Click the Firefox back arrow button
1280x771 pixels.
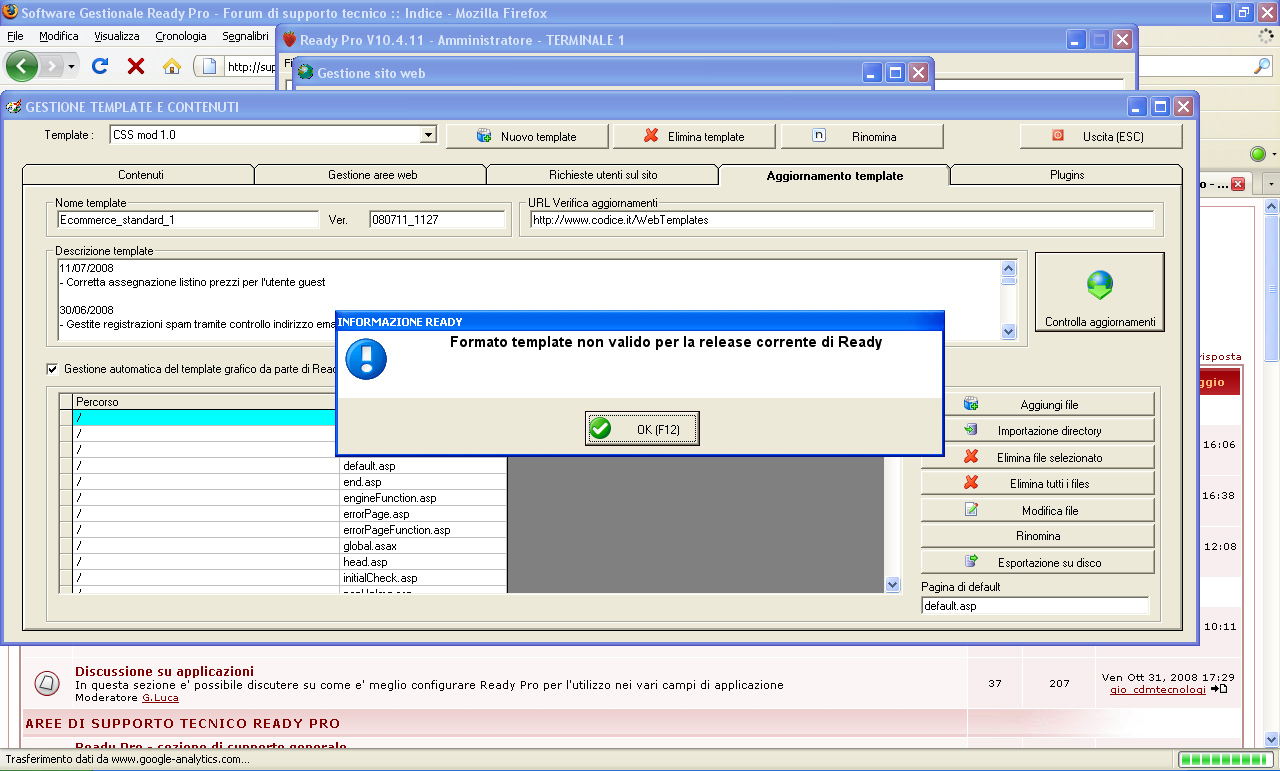point(22,66)
